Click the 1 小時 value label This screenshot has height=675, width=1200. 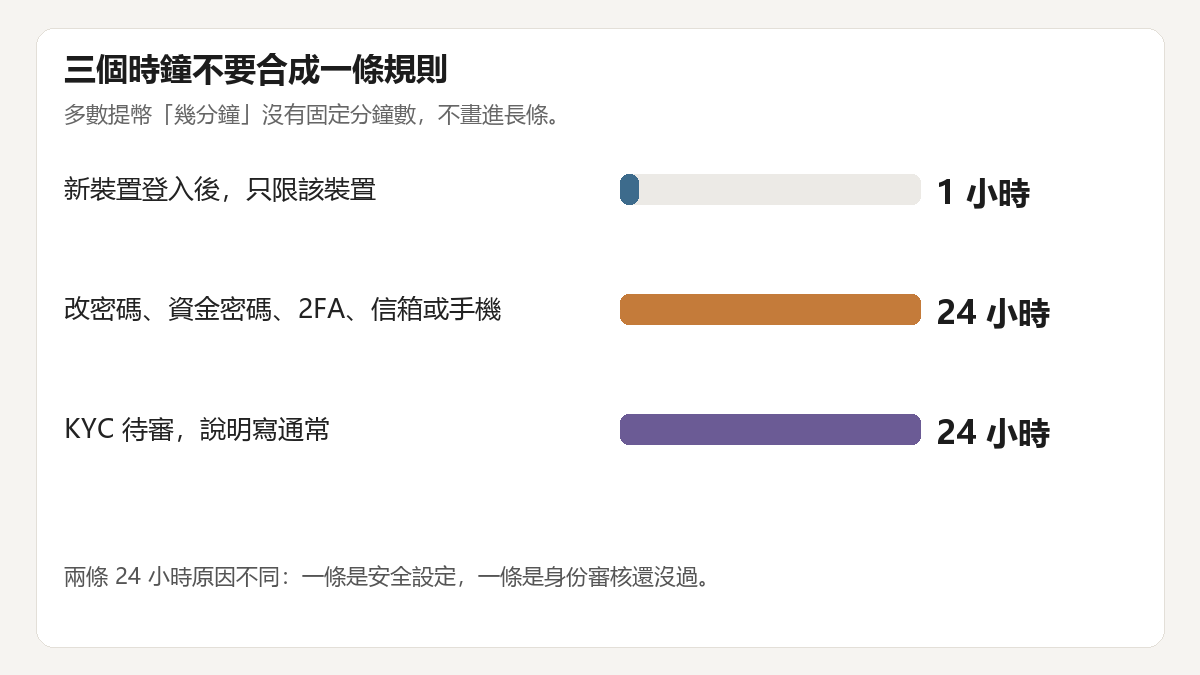983,193
